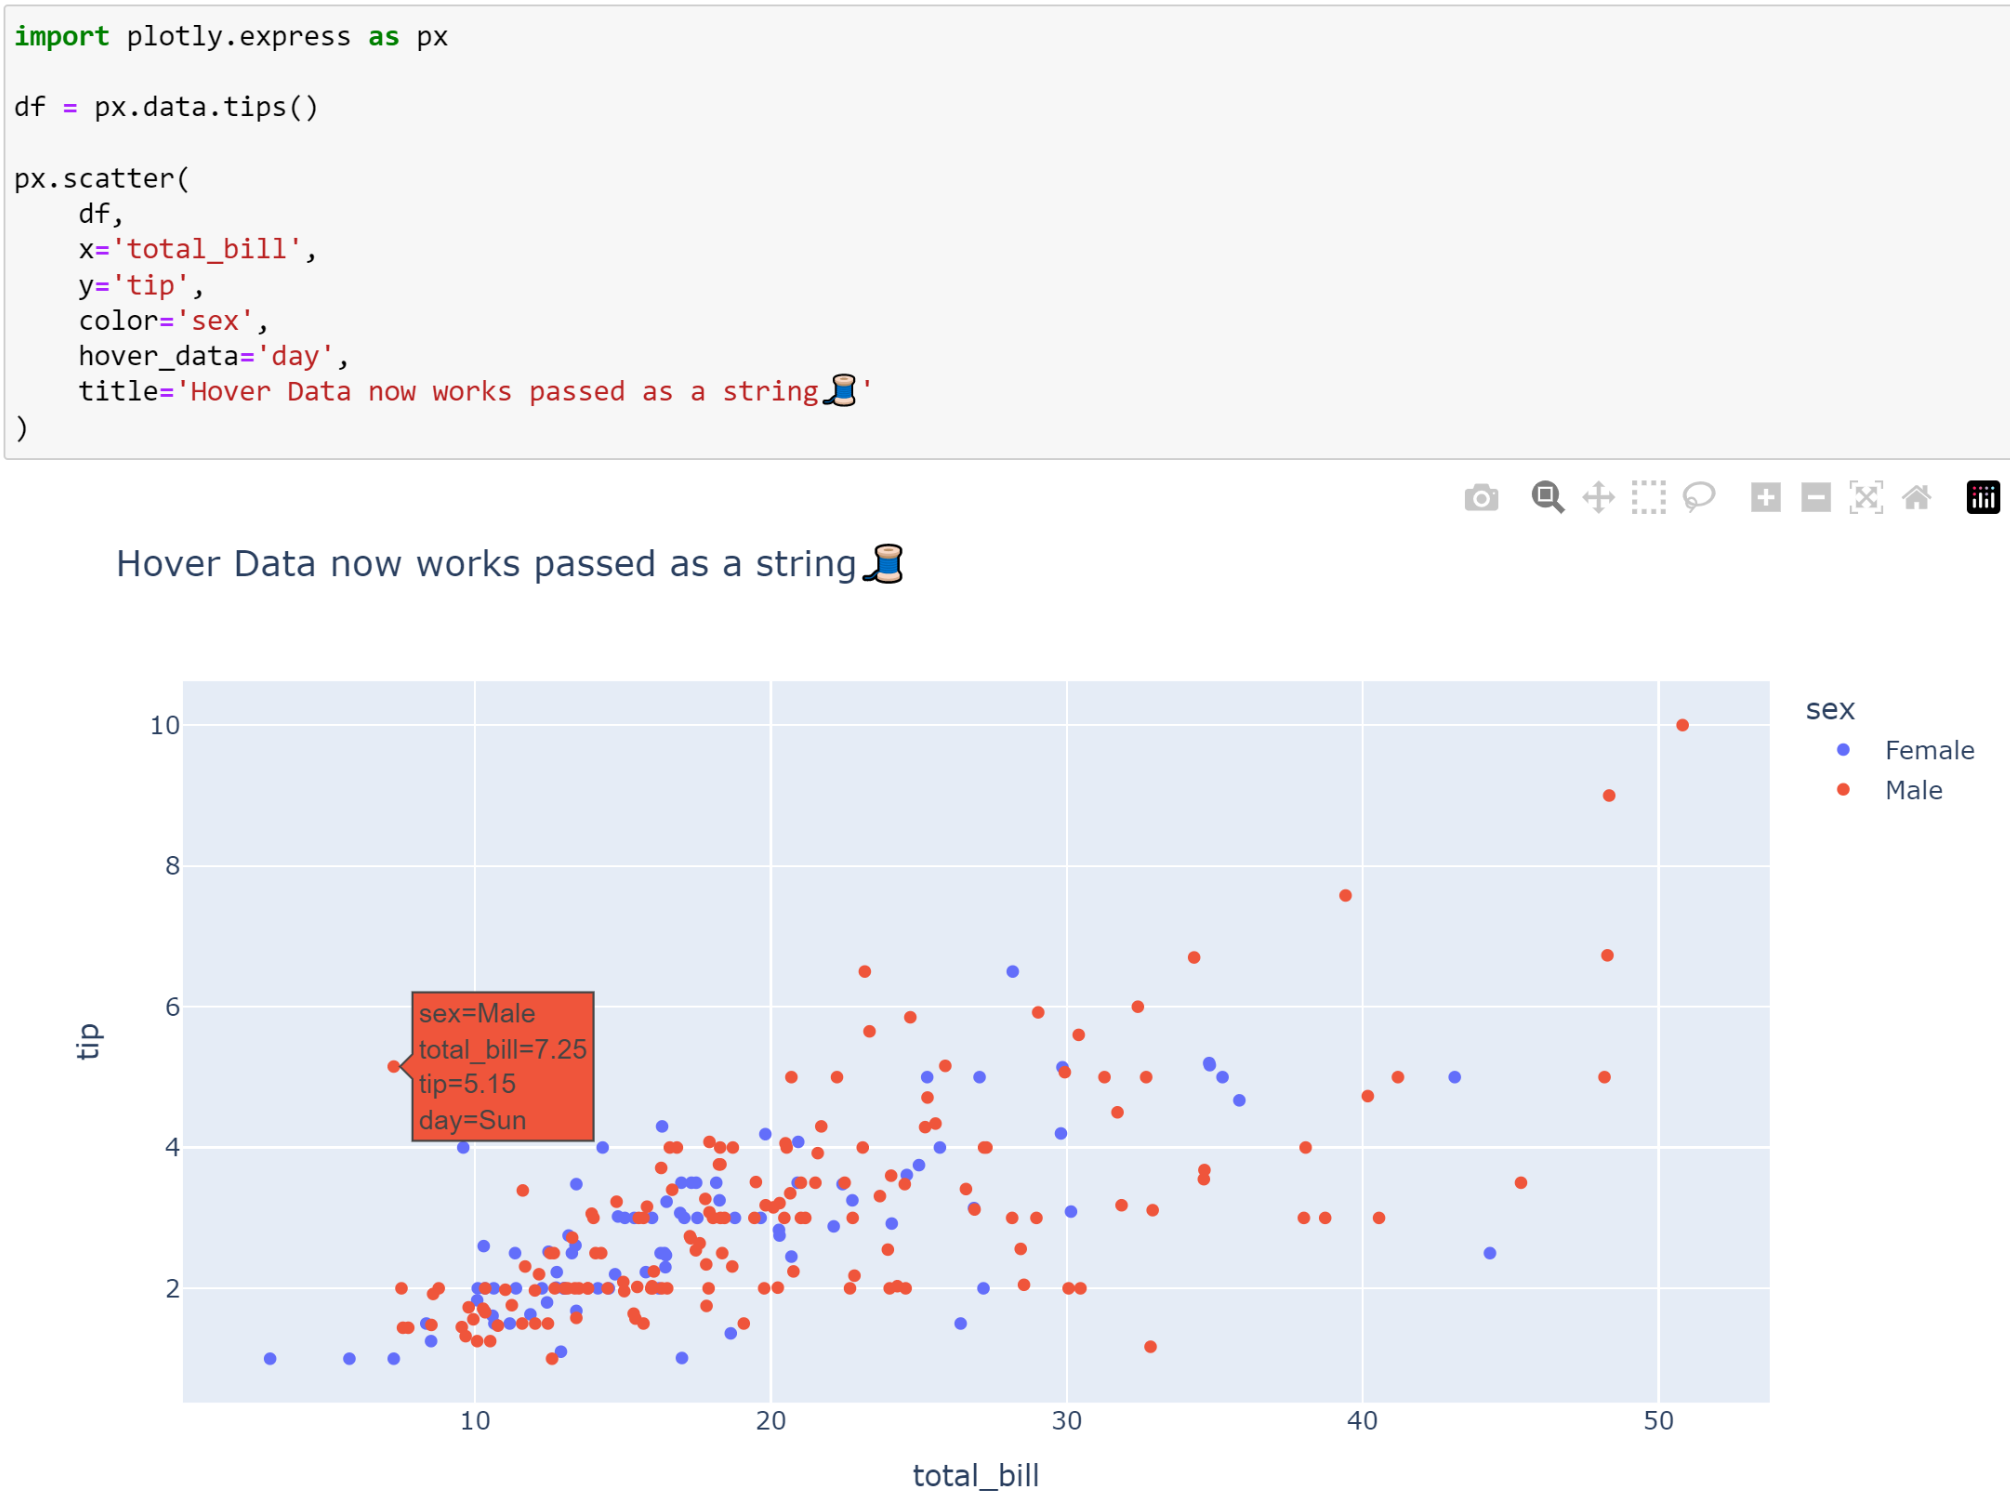Click the x-axis tick label 30
Screen dimensions: 2010x1504
pos(1066,1421)
